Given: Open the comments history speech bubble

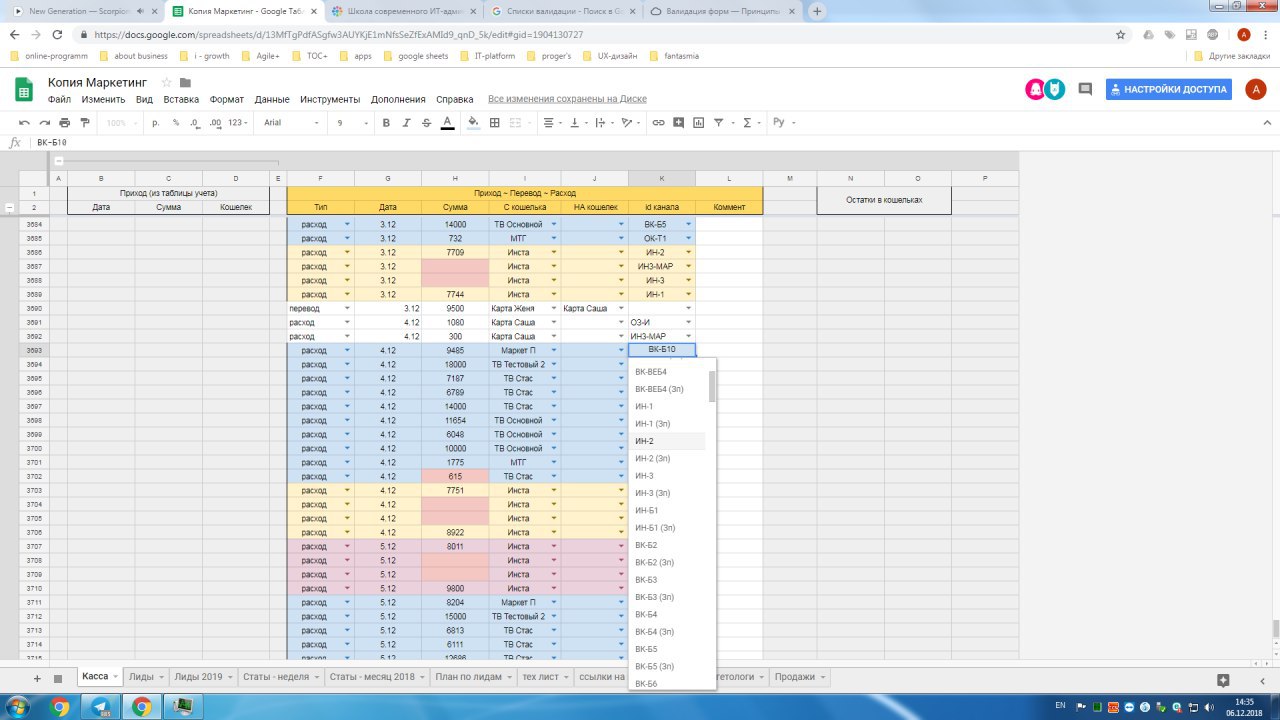Looking at the screenshot, I should point(1085,89).
